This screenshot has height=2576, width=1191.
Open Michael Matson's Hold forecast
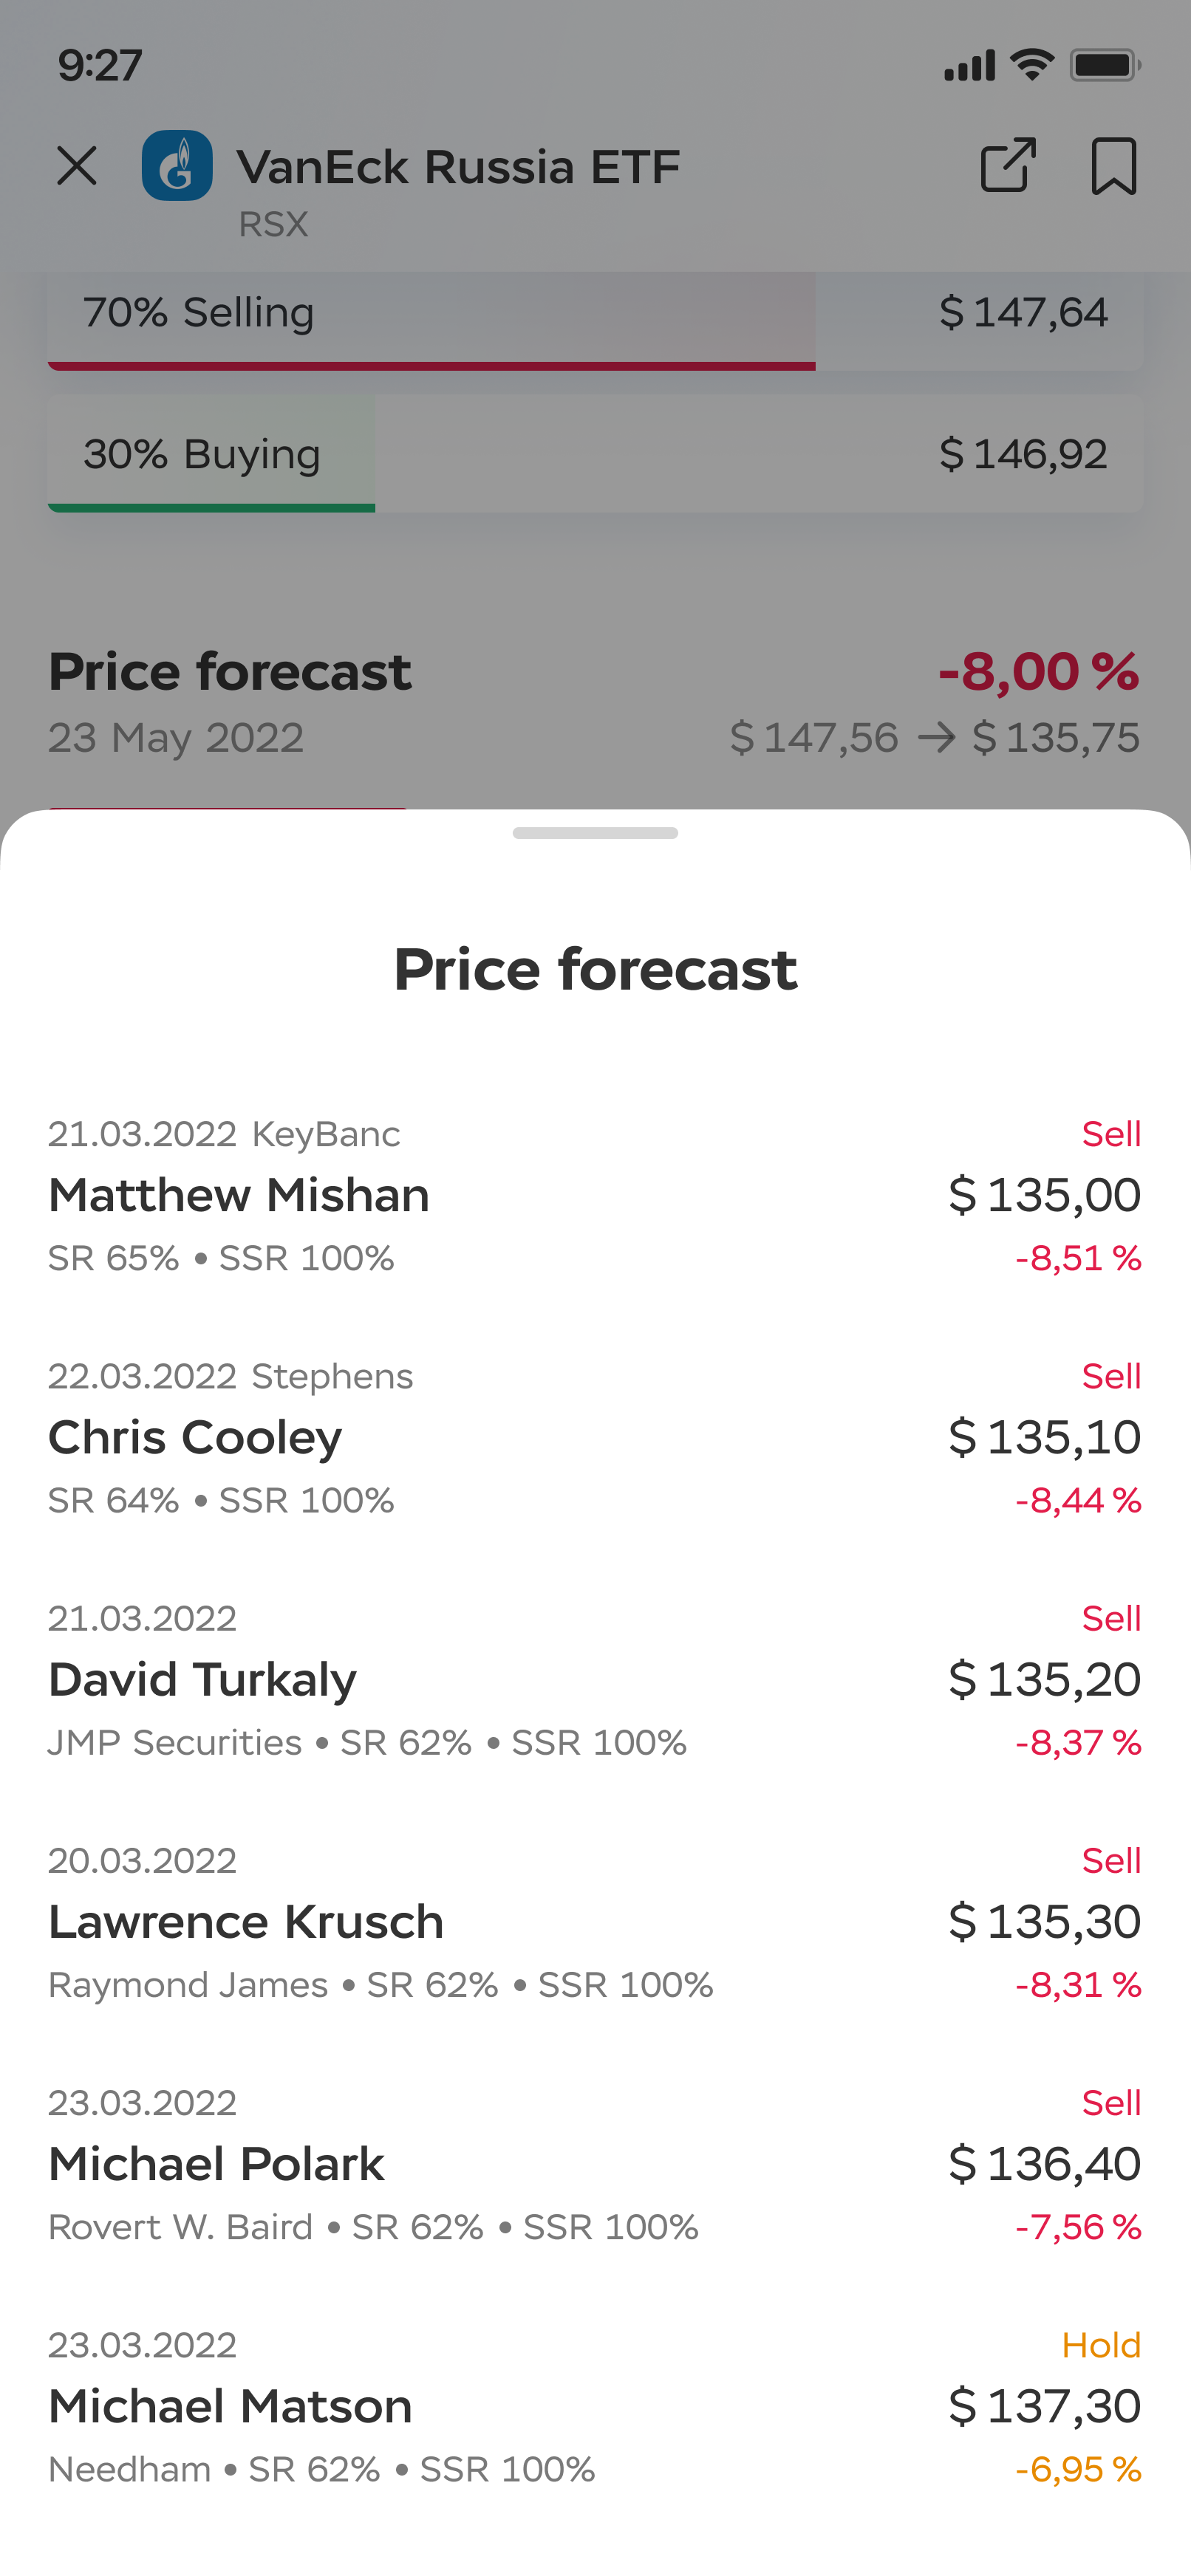(x=595, y=2407)
